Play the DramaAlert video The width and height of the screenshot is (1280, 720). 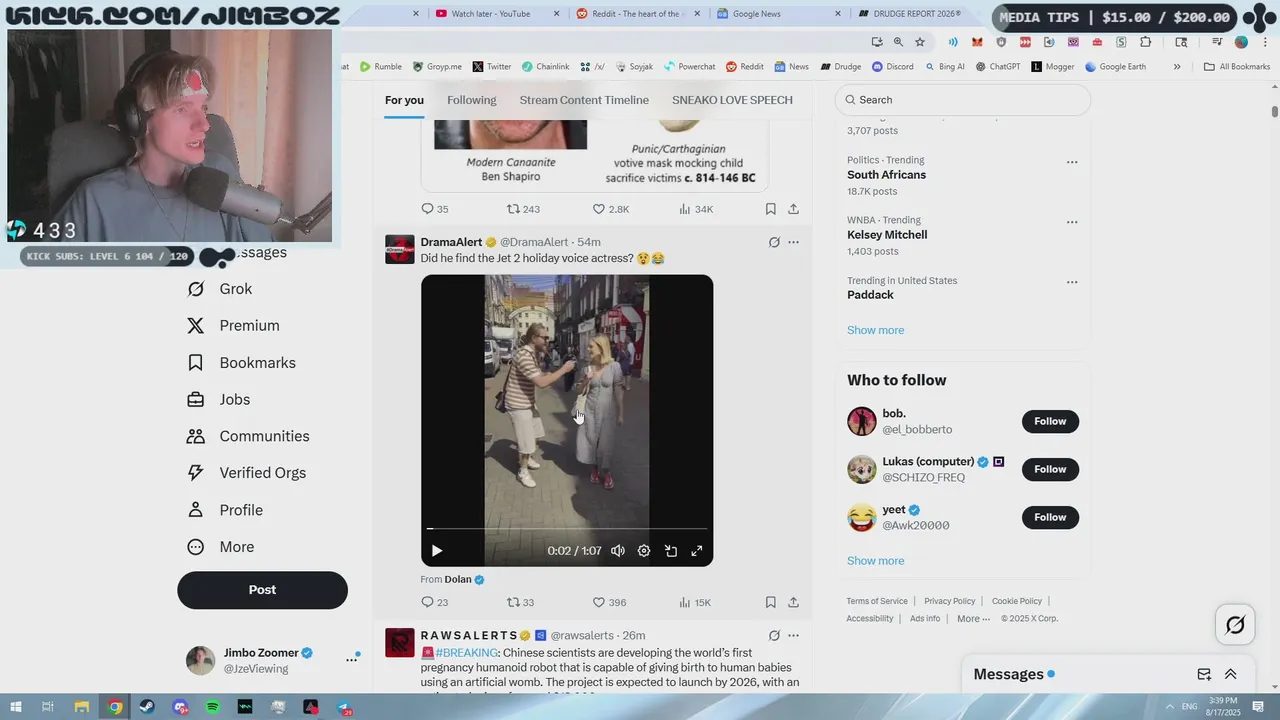click(x=436, y=551)
